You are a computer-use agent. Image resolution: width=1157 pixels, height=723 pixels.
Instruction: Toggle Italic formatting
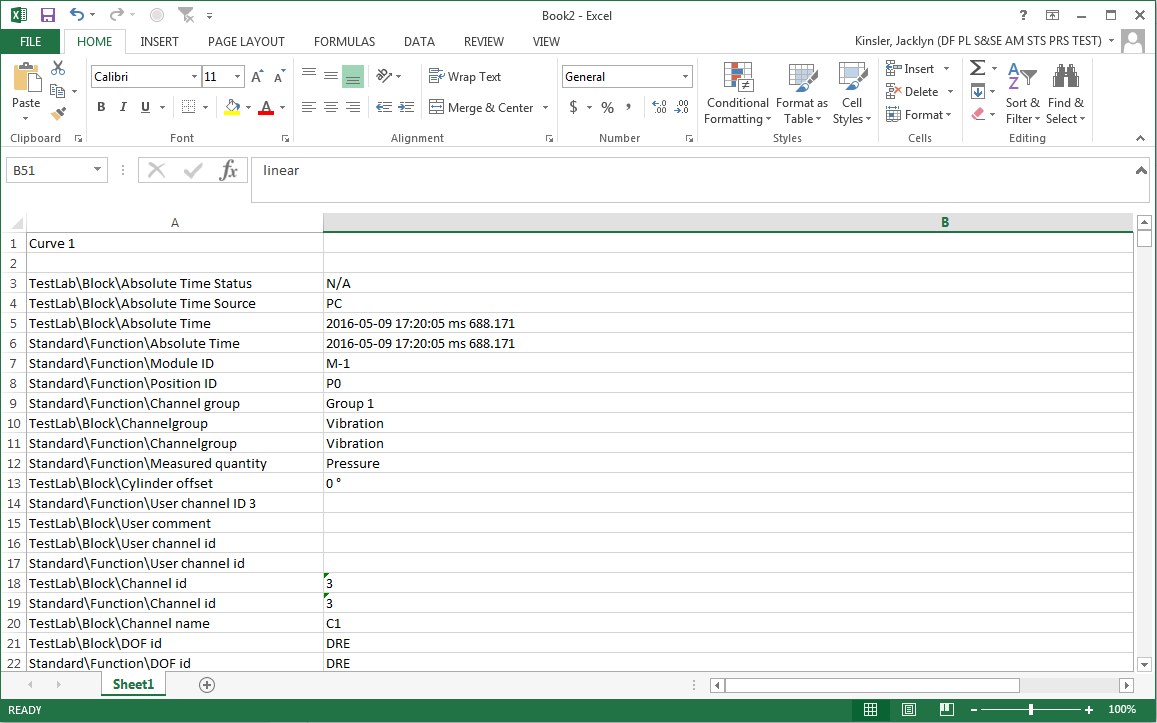click(x=123, y=107)
